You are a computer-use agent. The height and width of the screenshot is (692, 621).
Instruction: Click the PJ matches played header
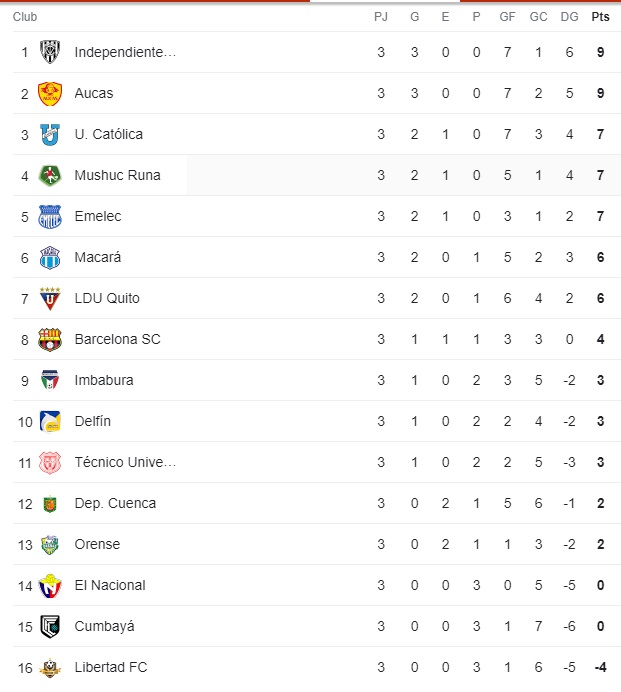381,17
